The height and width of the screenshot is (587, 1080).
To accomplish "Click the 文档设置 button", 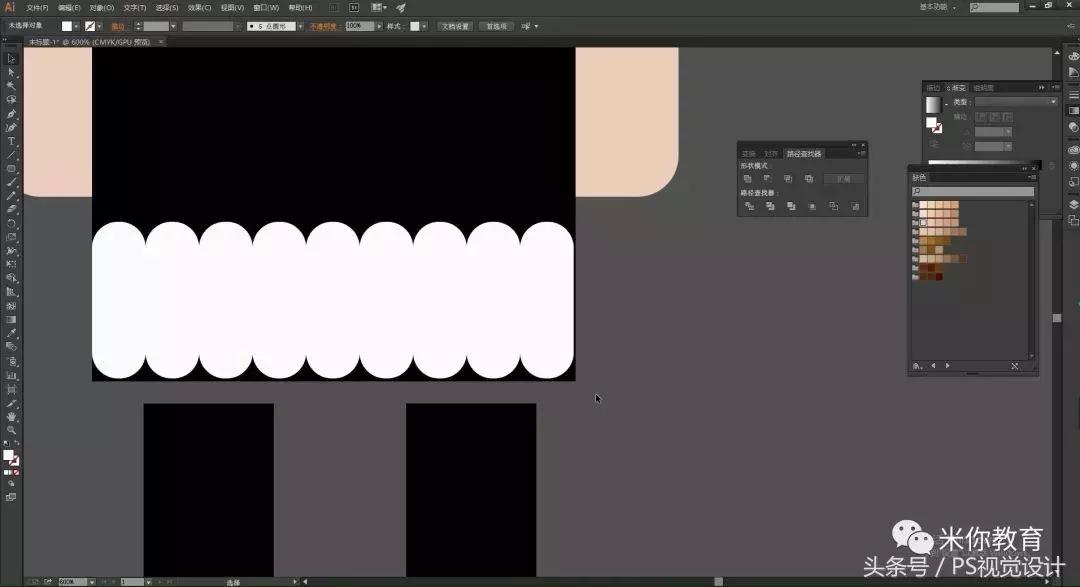I will pyautogui.click(x=456, y=26).
